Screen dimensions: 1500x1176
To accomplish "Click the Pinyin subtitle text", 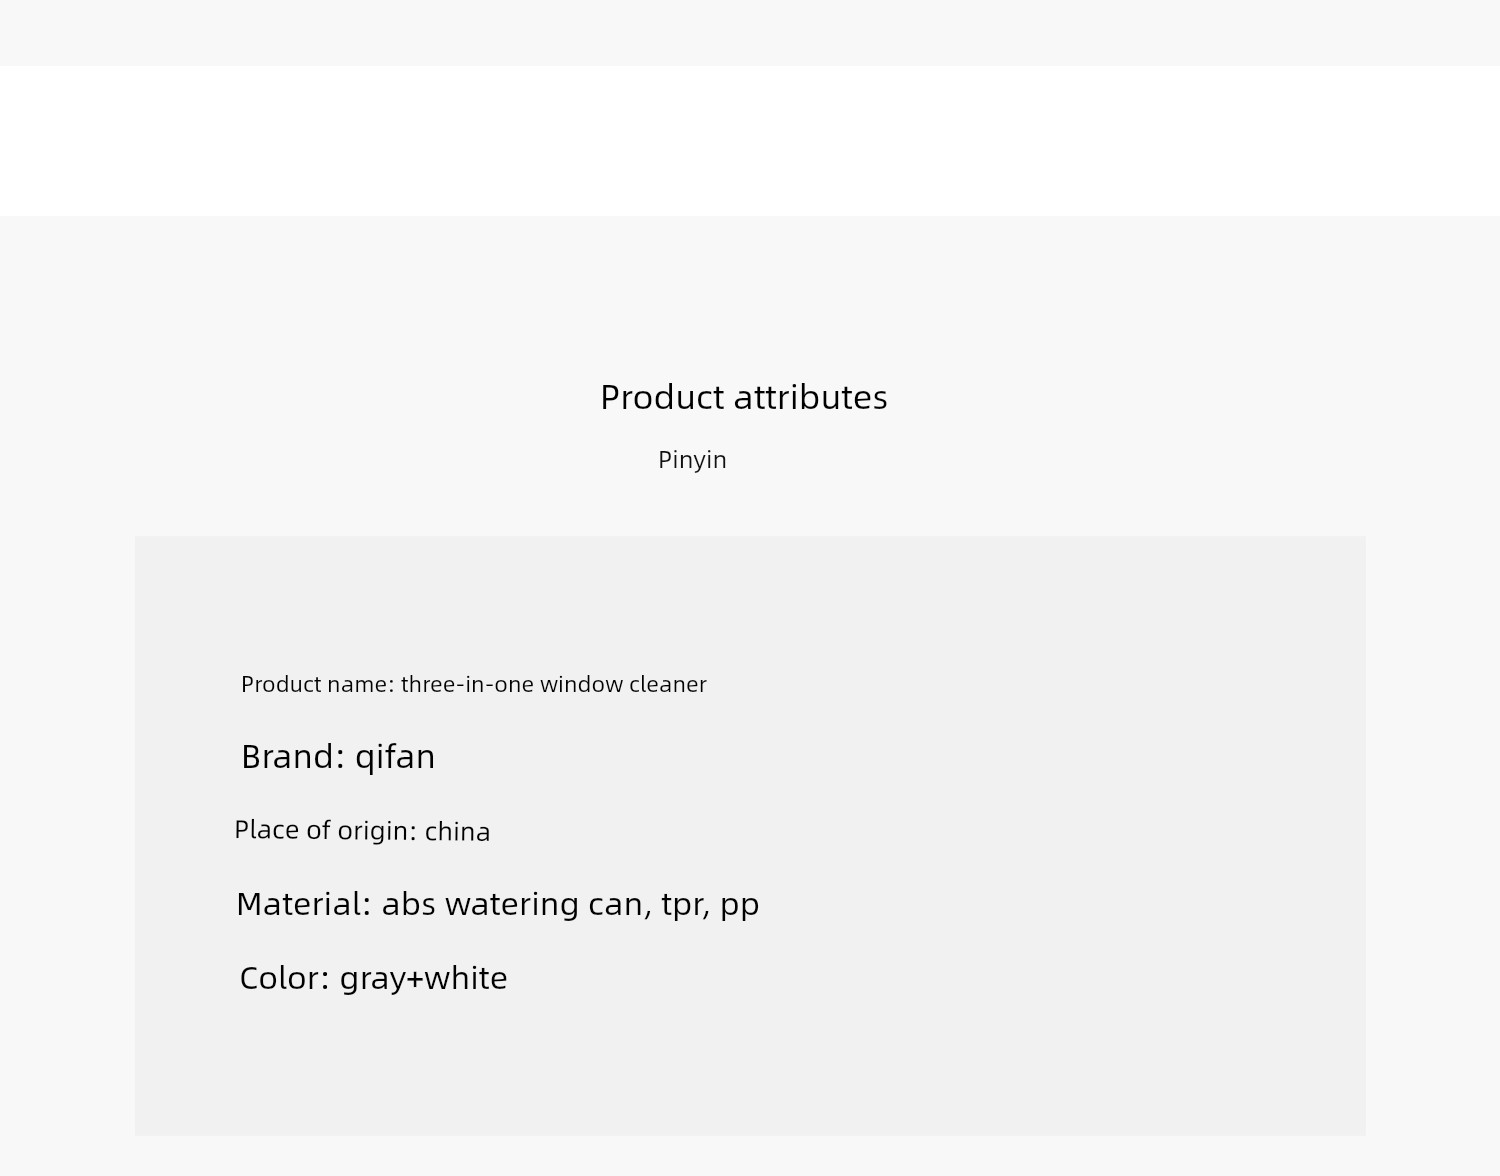I will (692, 460).
